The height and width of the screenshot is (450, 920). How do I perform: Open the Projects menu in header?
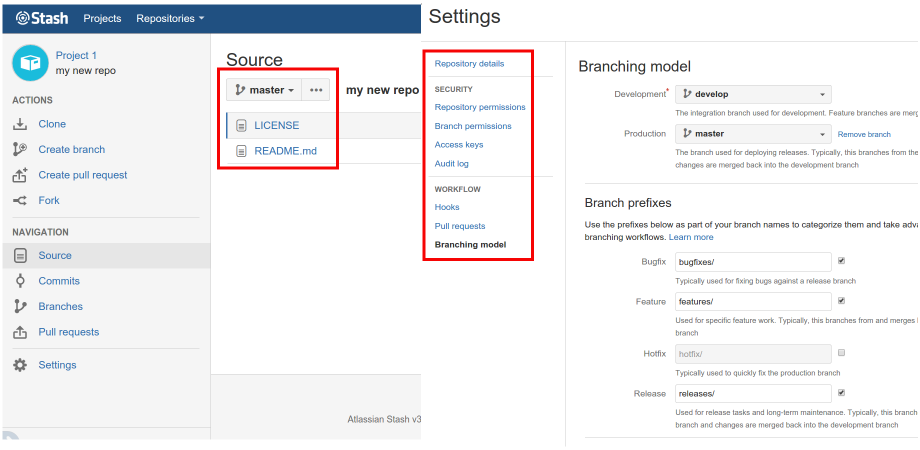click(x=102, y=18)
